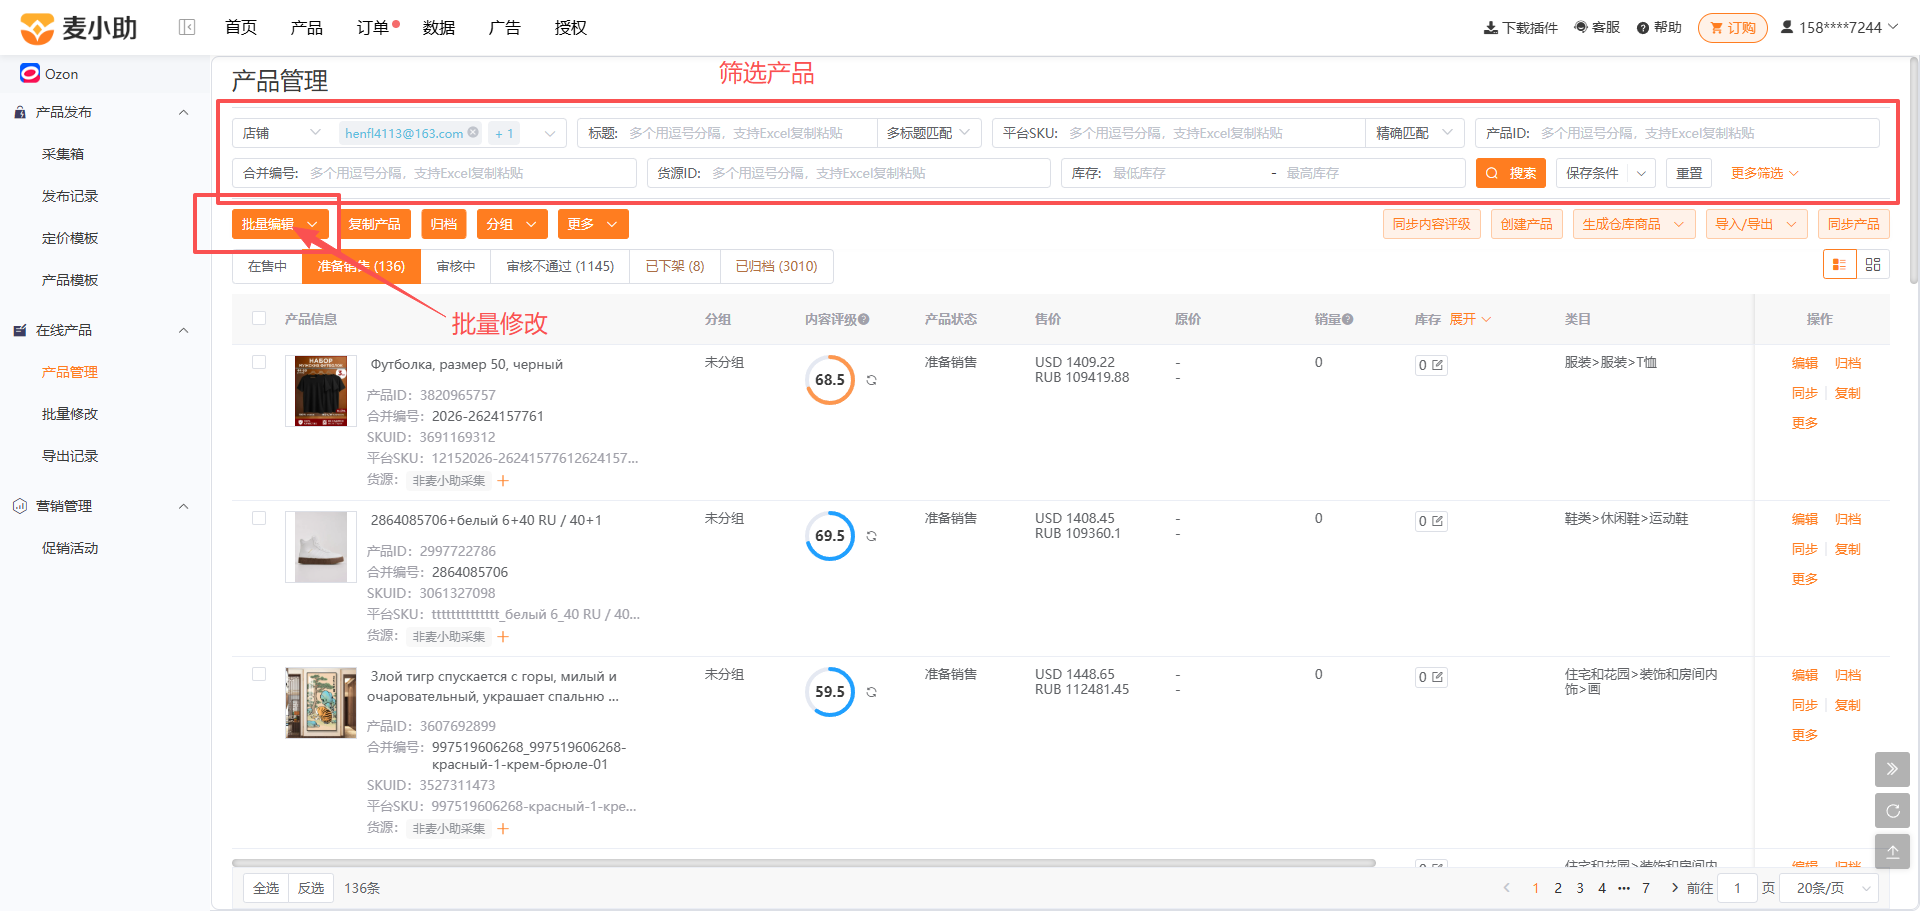Switch to the 已下架 (8) tab
The height and width of the screenshot is (911, 1920).
(675, 266)
